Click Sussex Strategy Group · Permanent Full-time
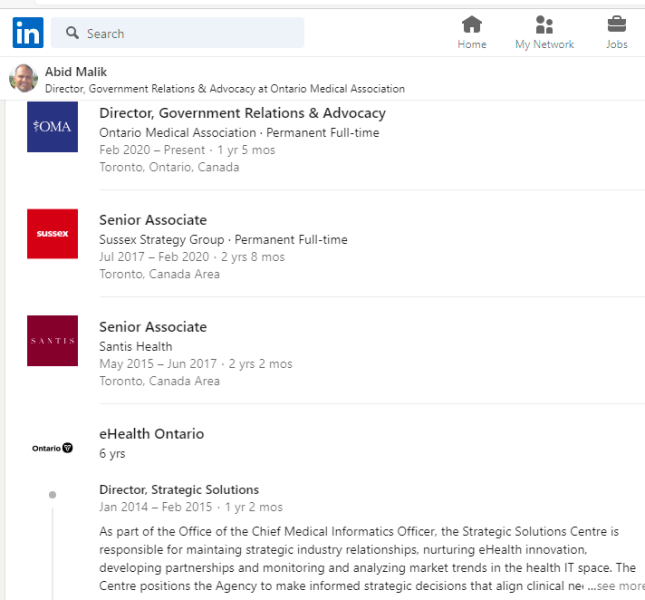Viewport: 645px width, 600px height. click(x=223, y=240)
